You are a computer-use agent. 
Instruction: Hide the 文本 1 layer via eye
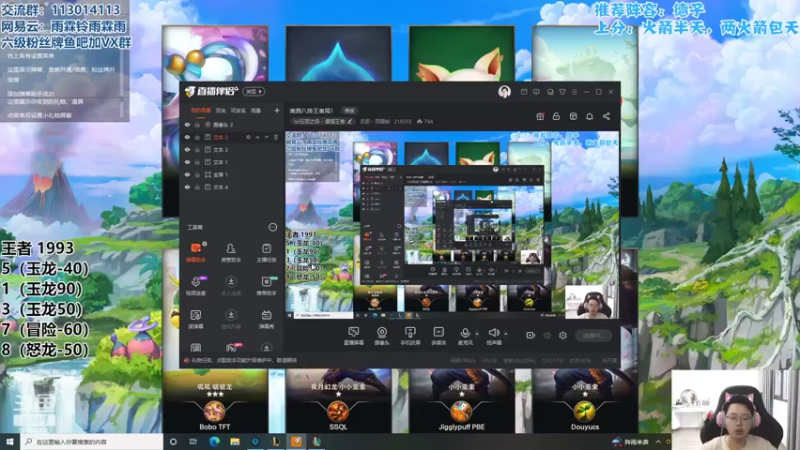pos(187,162)
